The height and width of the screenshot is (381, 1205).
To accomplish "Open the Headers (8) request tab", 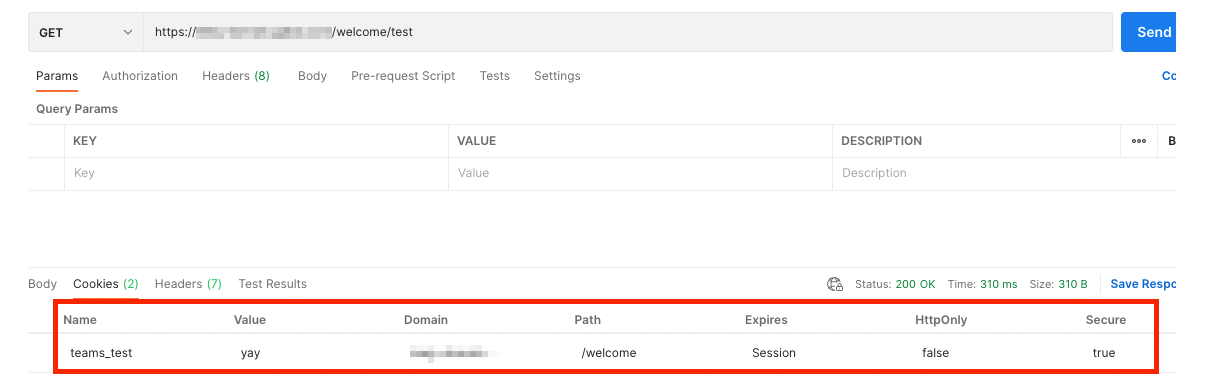I will pyautogui.click(x=236, y=76).
